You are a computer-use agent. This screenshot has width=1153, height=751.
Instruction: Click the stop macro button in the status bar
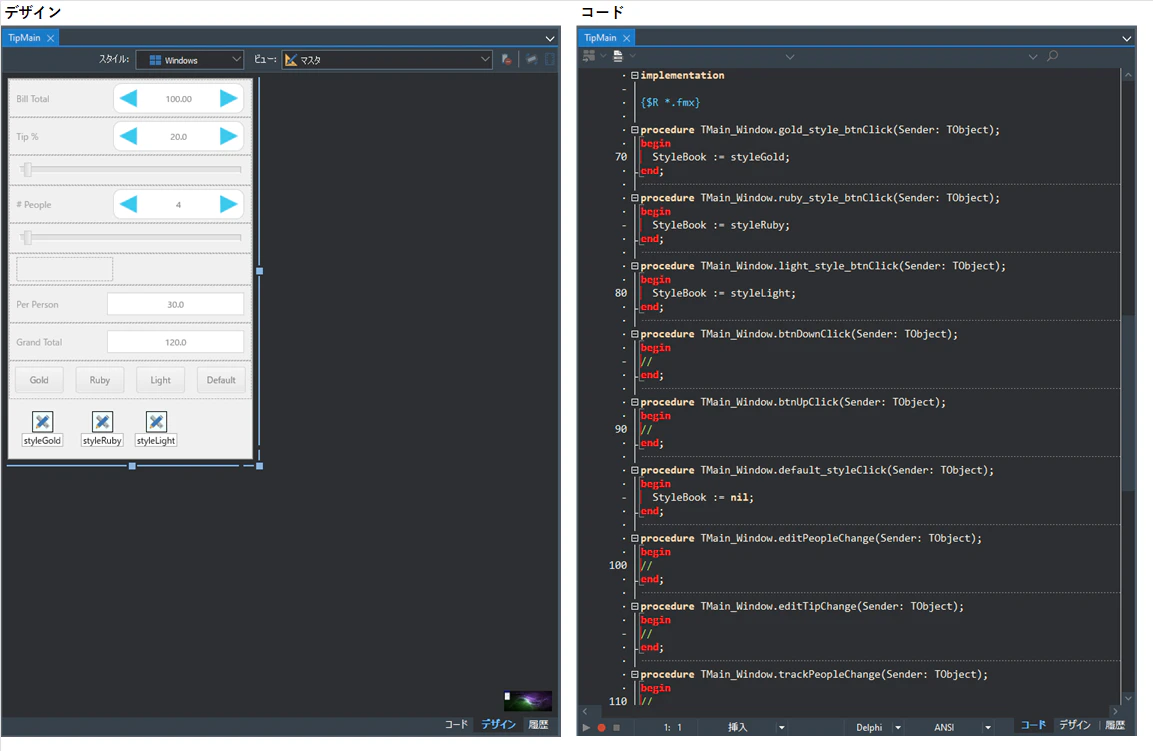click(x=616, y=727)
